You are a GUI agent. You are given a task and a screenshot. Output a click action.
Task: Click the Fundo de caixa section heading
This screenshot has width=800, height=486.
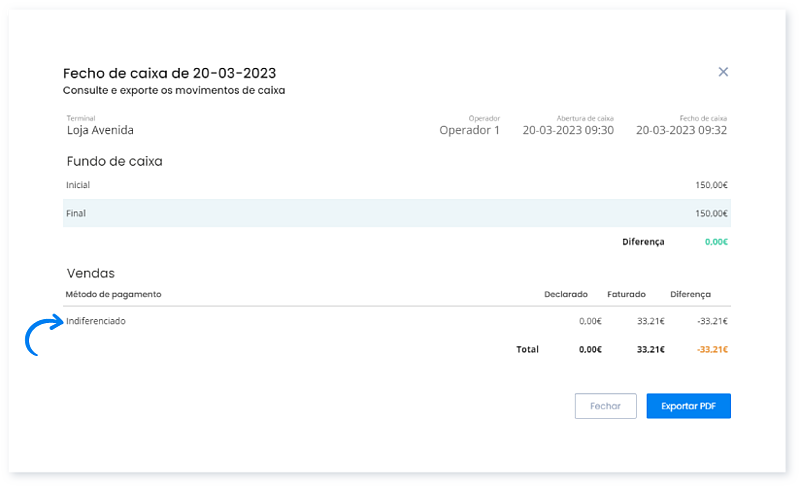tap(114, 161)
